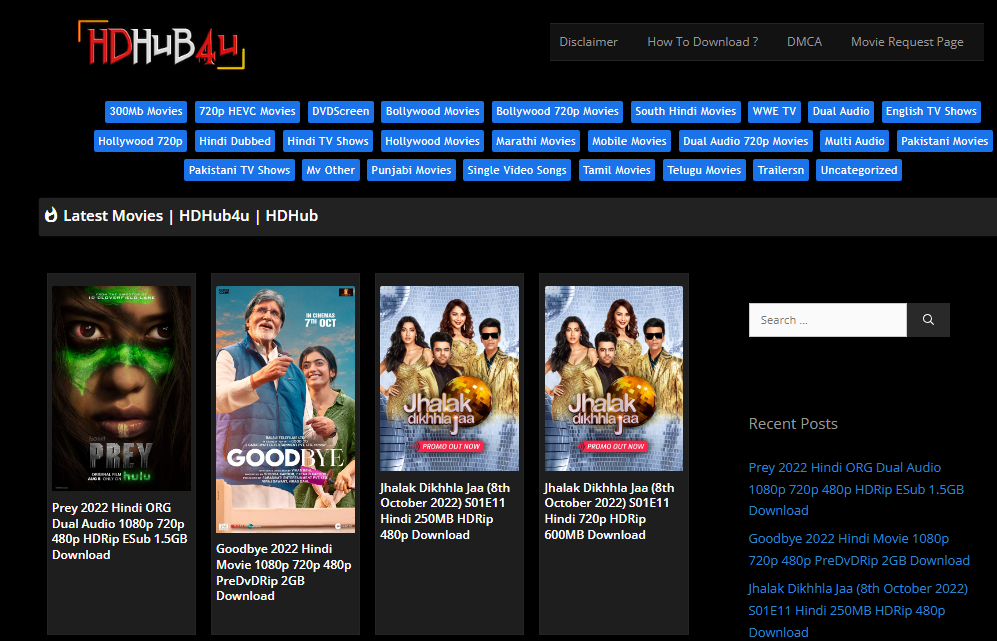Open the DVDScreen category

coord(341,111)
